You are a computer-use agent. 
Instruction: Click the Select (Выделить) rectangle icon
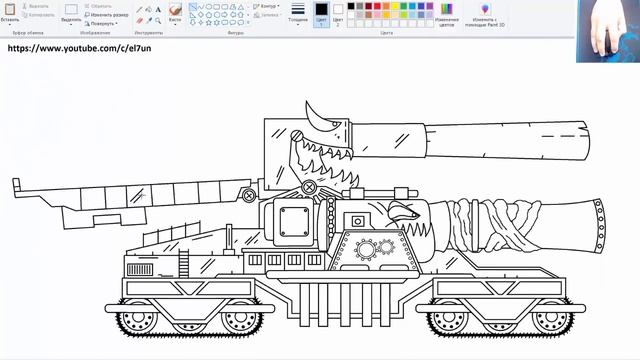click(71, 9)
